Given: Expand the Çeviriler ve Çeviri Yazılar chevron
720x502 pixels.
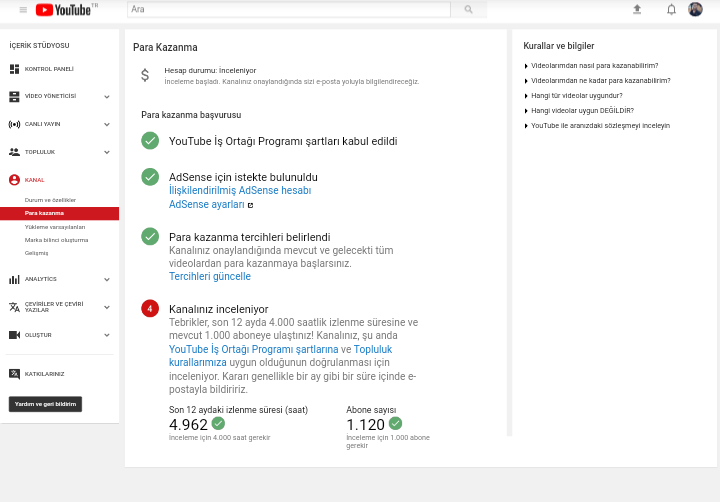Looking at the screenshot, I should pos(107,307).
